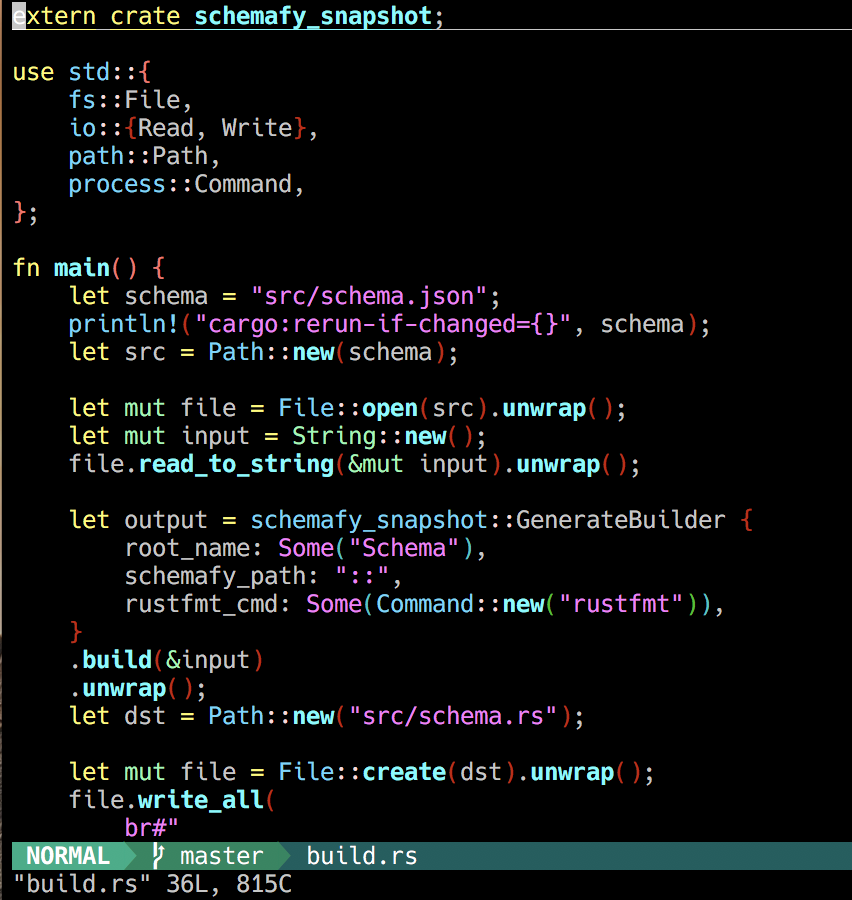Click the path::Path import line
852x900 pixels.
point(144,156)
